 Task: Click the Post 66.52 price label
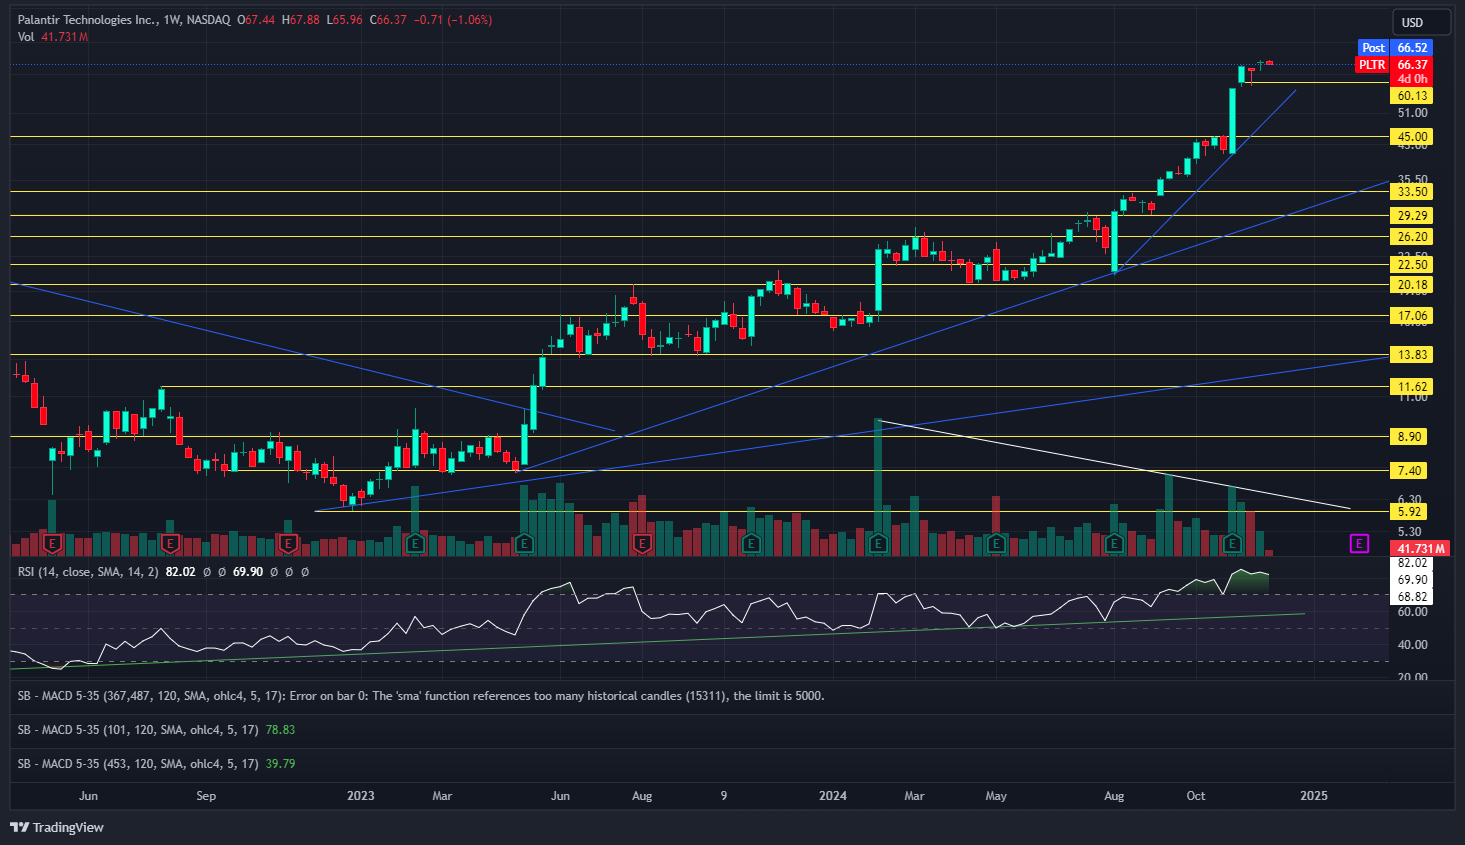click(x=1395, y=48)
